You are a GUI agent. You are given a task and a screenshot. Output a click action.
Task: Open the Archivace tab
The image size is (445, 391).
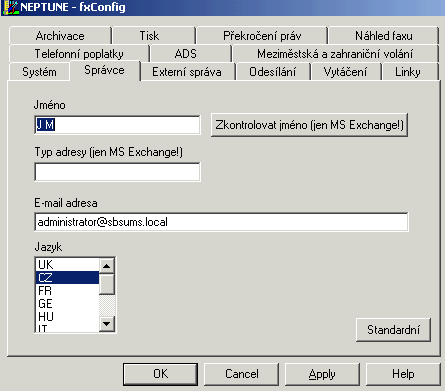click(x=60, y=36)
